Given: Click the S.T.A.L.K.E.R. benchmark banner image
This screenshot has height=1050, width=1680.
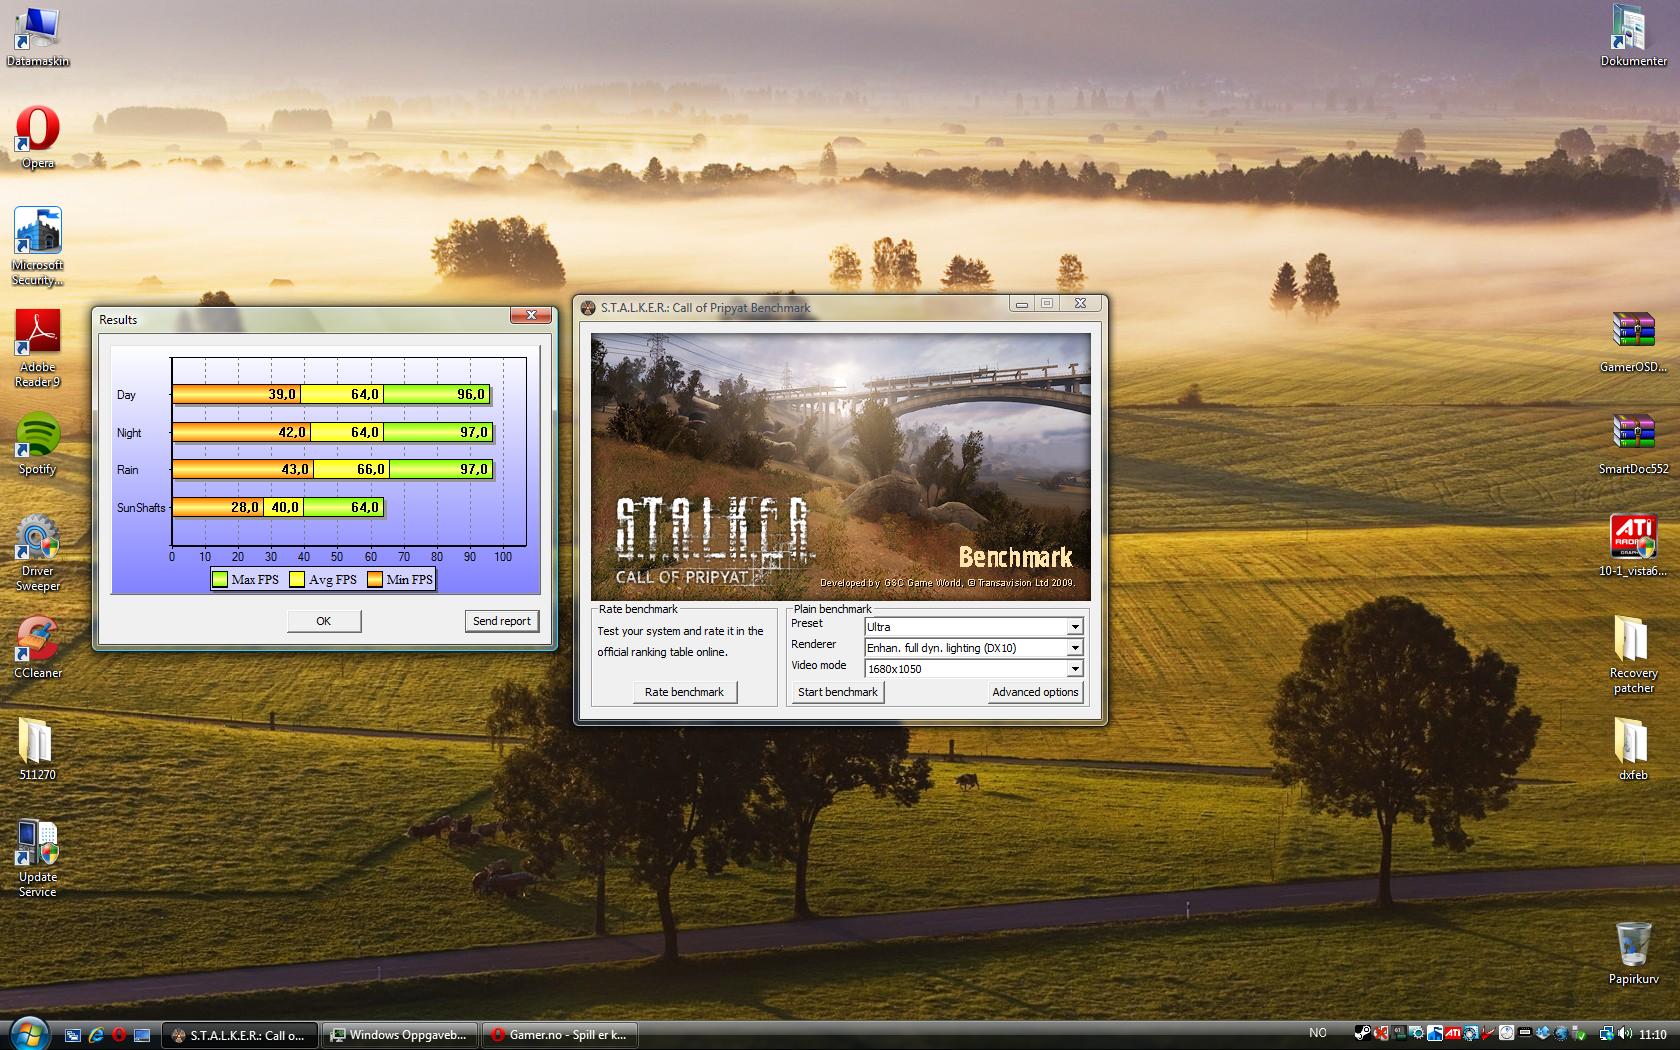Looking at the screenshot, I should point(840,467).
